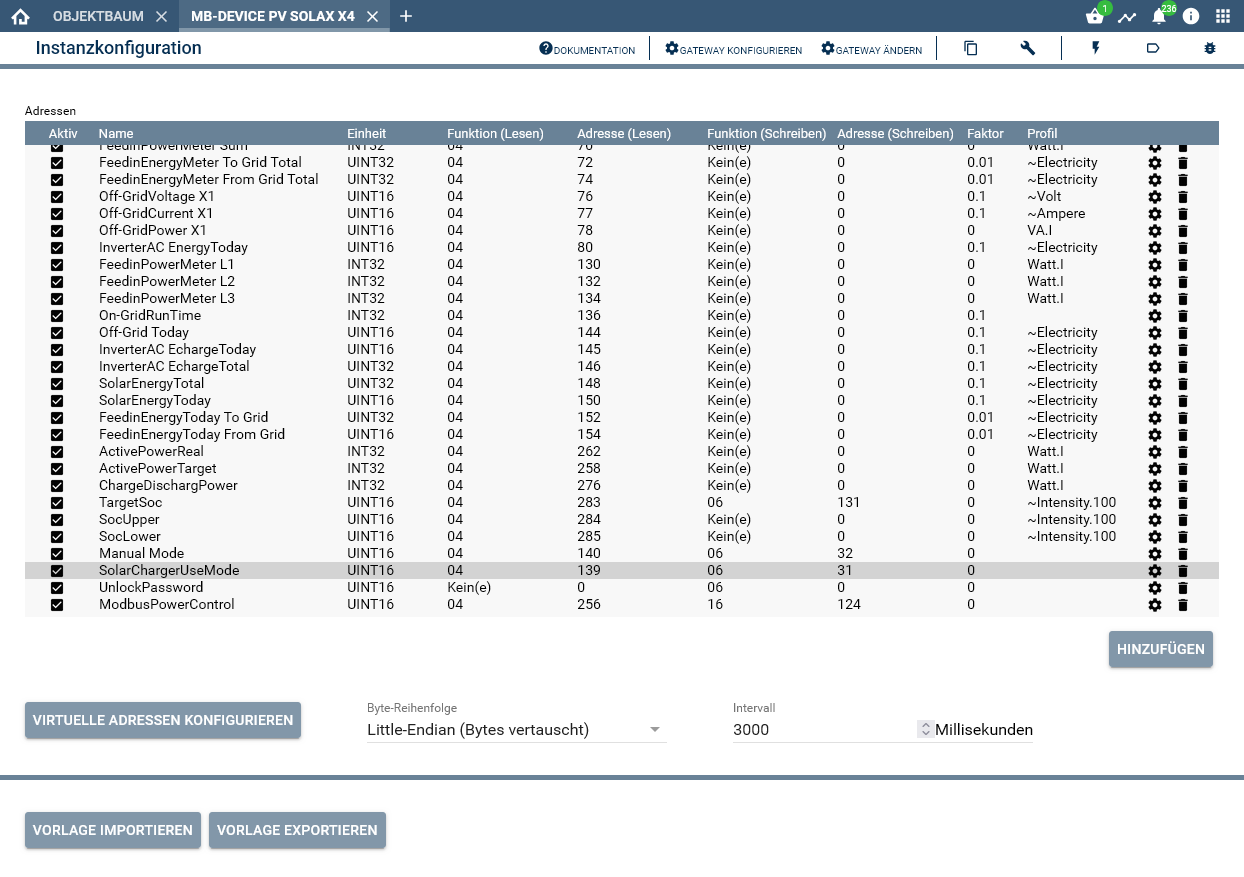Click the lightning bolt icon in toolbar
This screenshot has height=877, width=1244.
1096,48
